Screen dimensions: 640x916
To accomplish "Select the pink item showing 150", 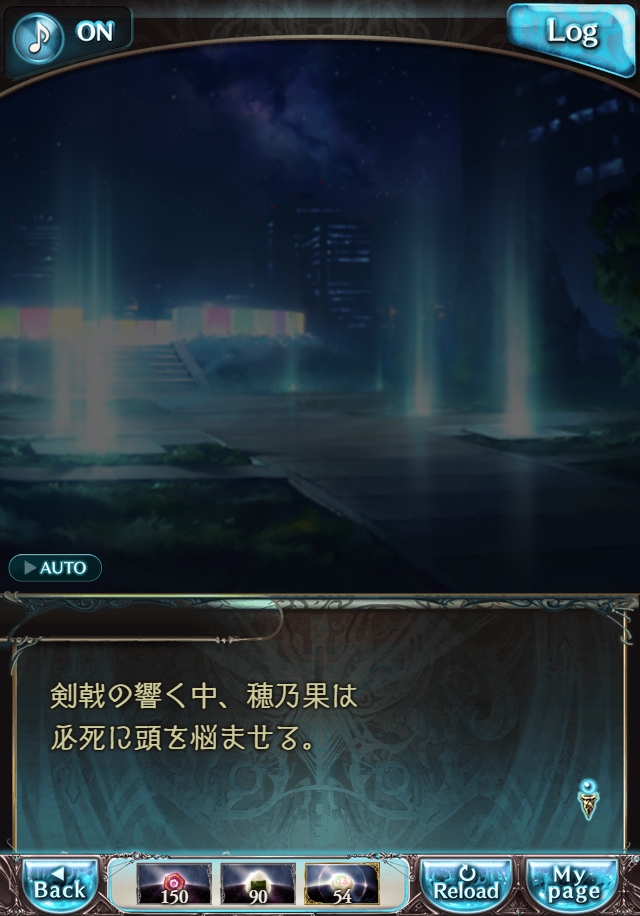I will pyautogui.click(x=174, y=883).
